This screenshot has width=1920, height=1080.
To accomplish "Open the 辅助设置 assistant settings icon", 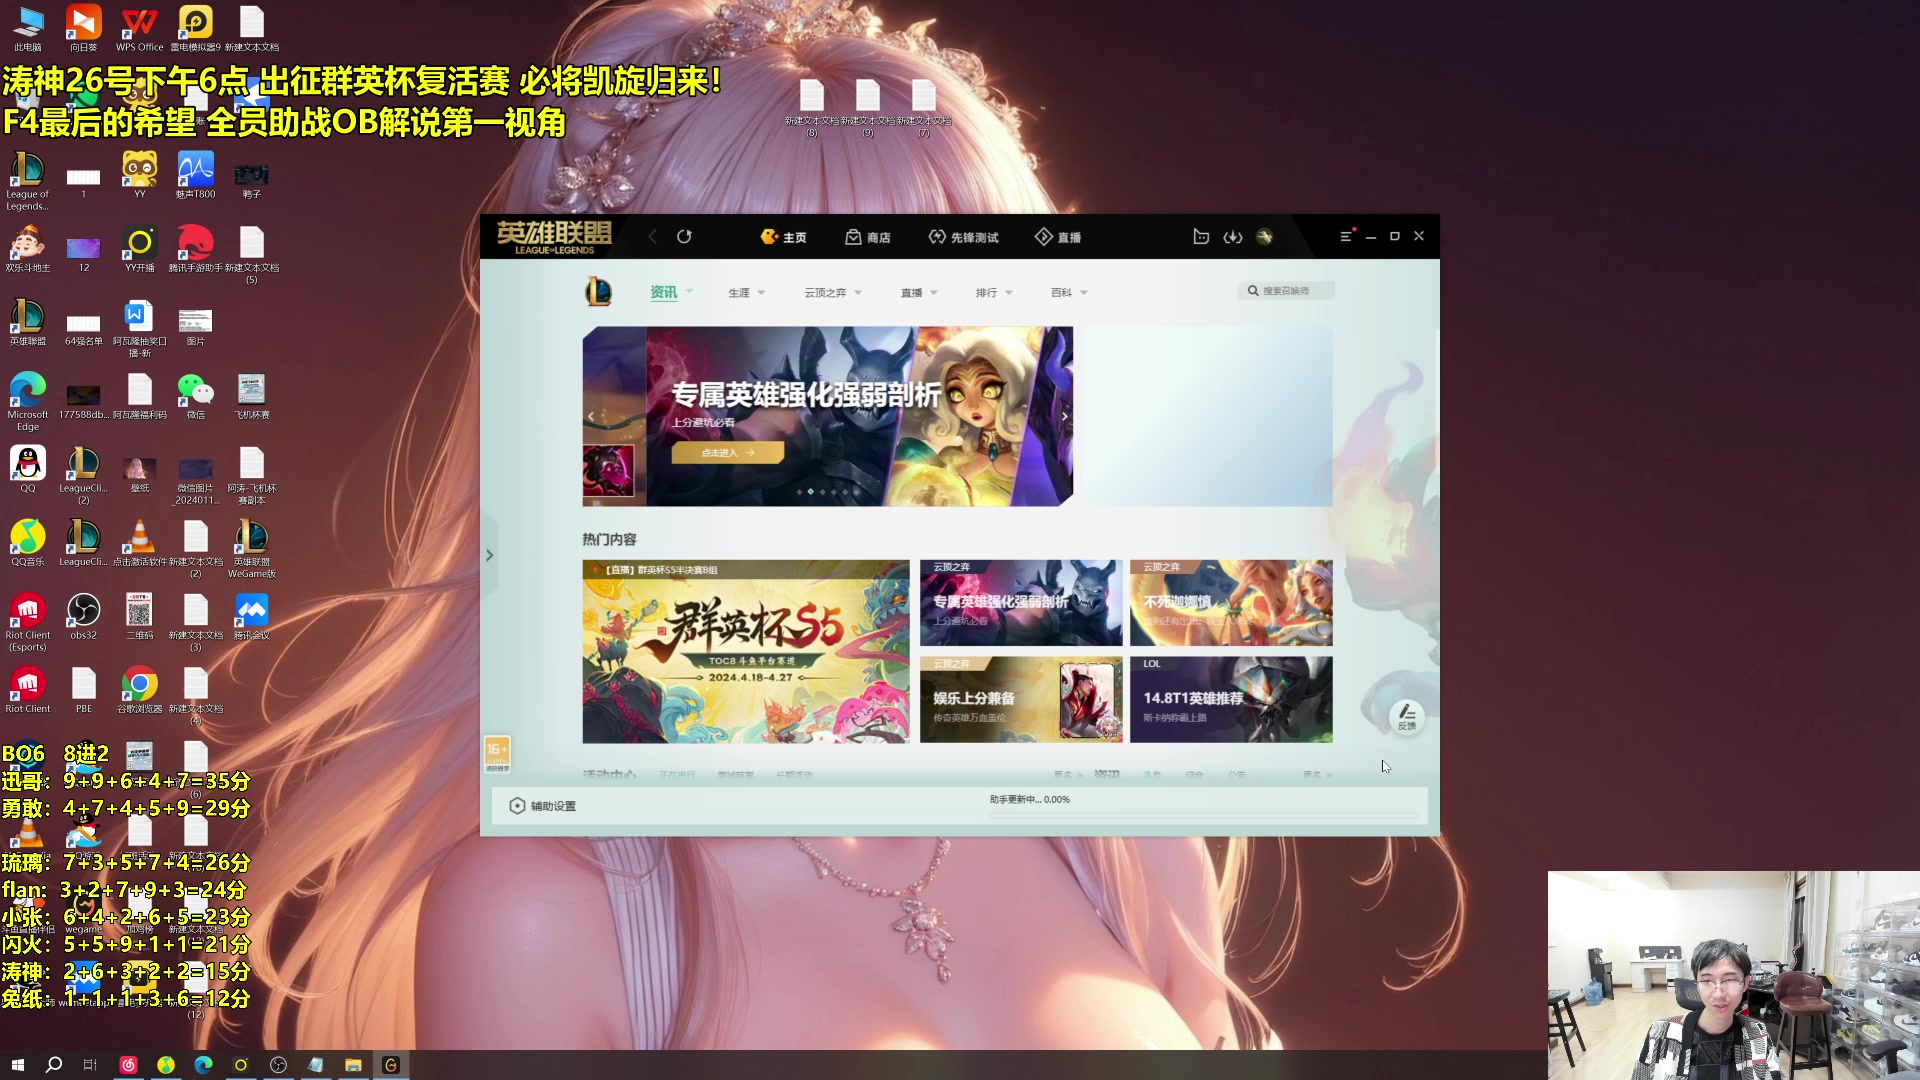I will (x=517, y=805).
